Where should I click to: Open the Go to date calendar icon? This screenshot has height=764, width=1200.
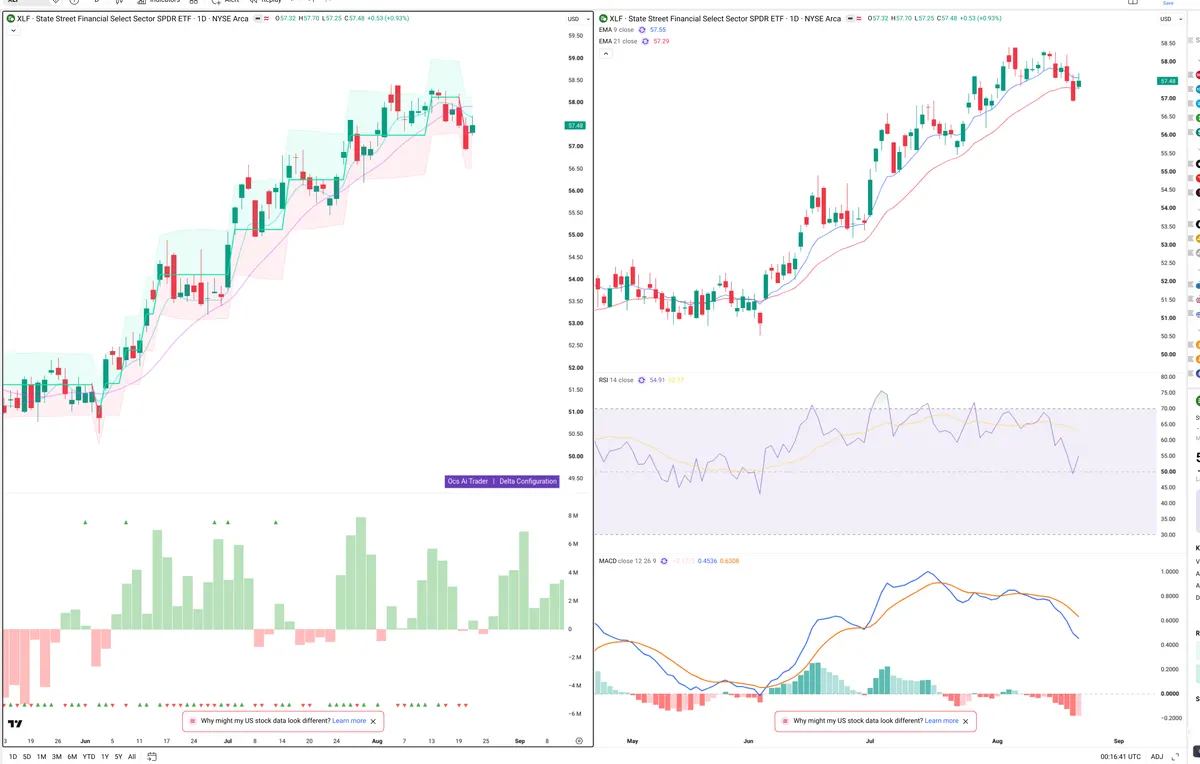click(150, 757)
